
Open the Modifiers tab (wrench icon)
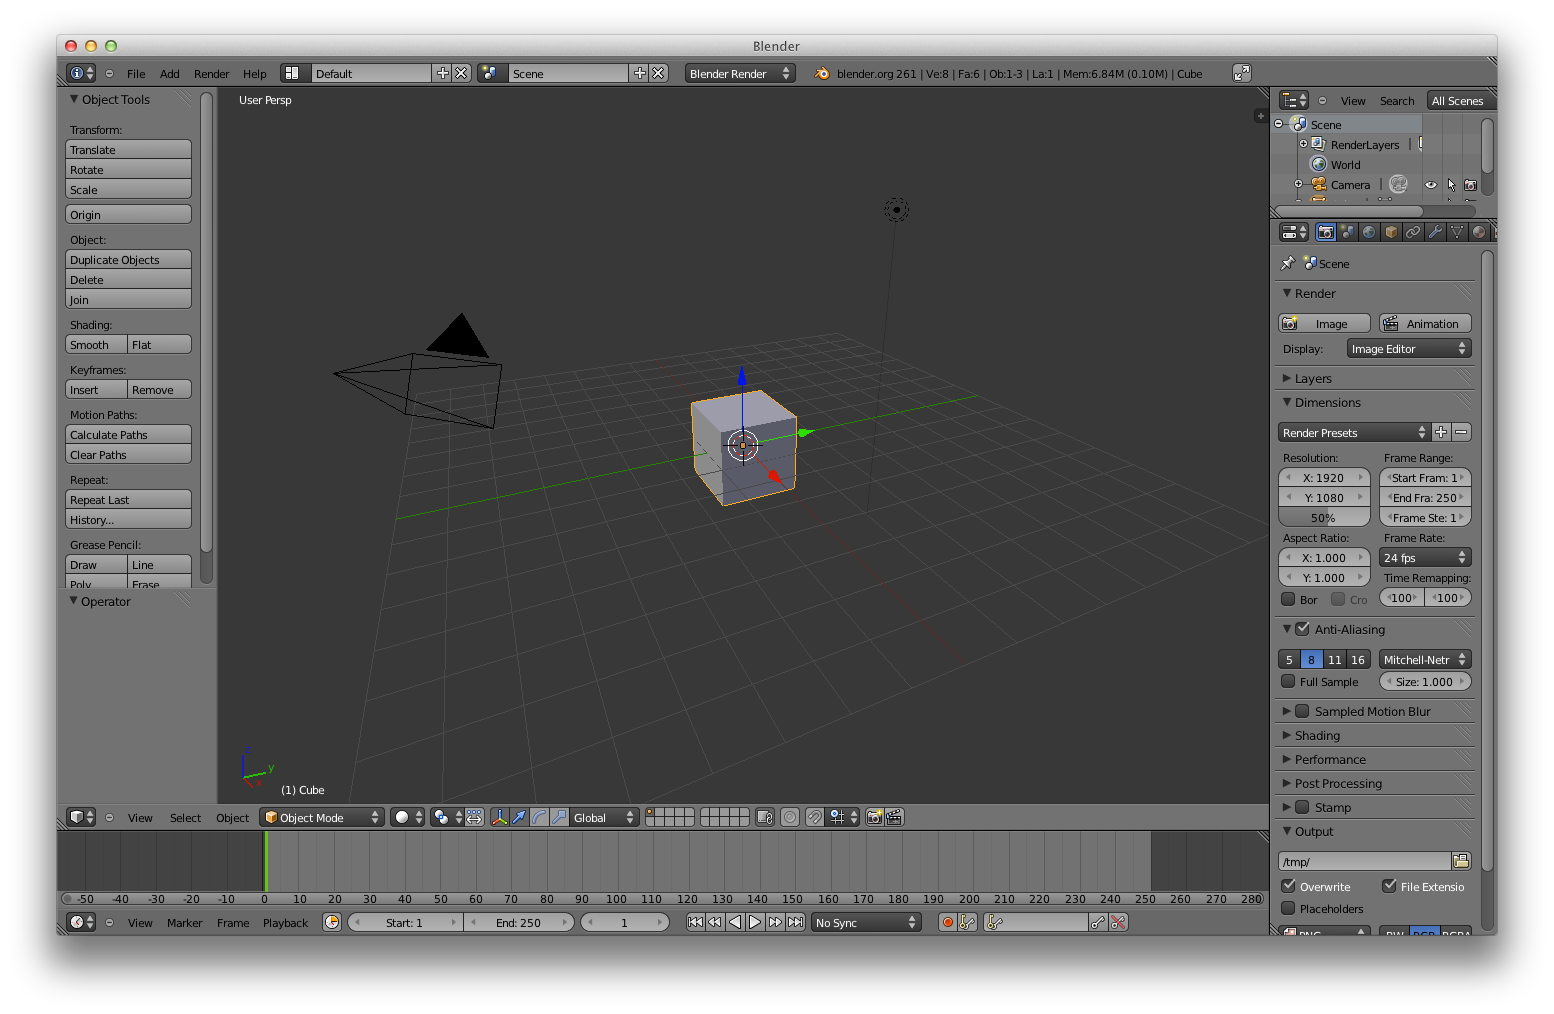coord(1435,232)
